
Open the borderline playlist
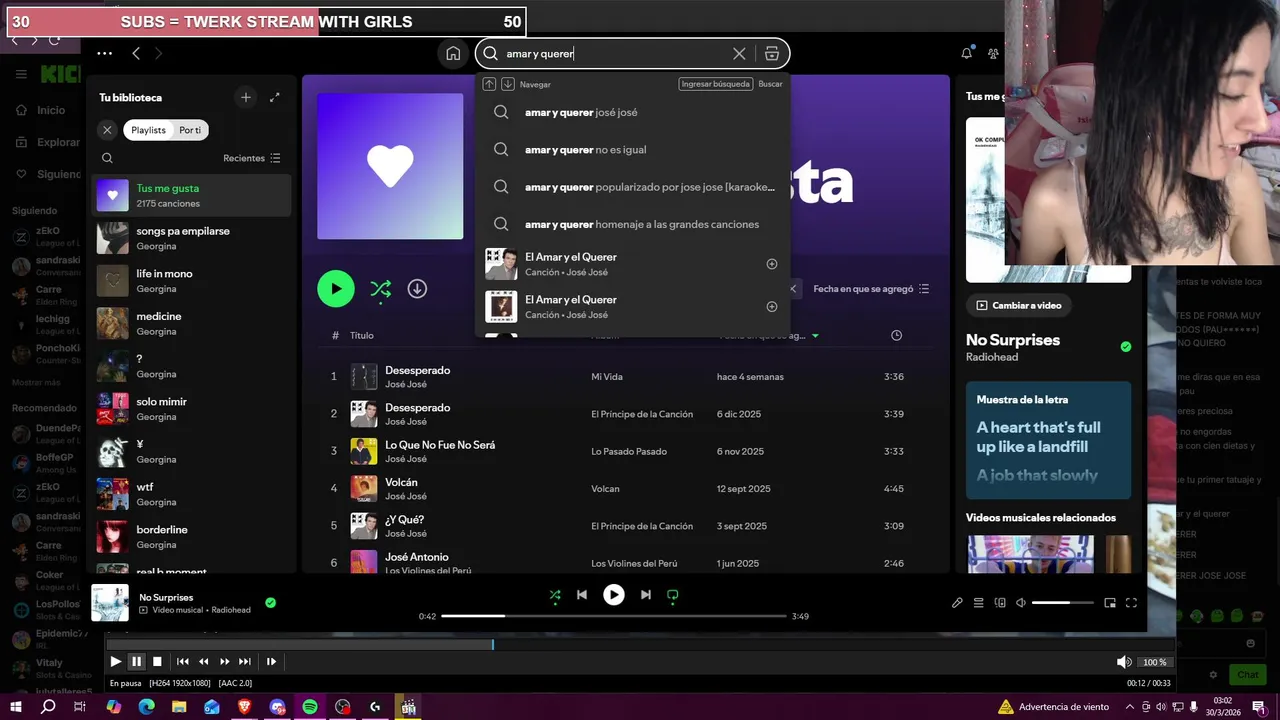pos(191,537)
